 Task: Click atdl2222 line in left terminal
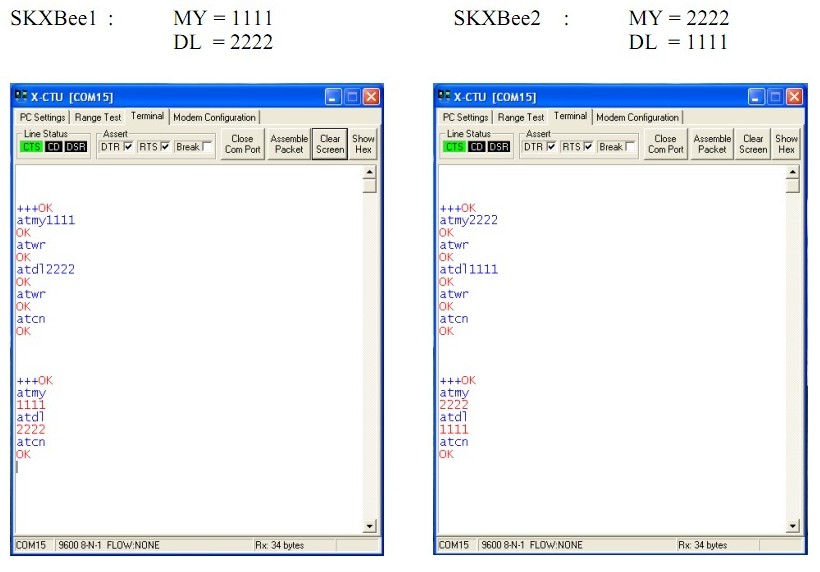point(46,269)
